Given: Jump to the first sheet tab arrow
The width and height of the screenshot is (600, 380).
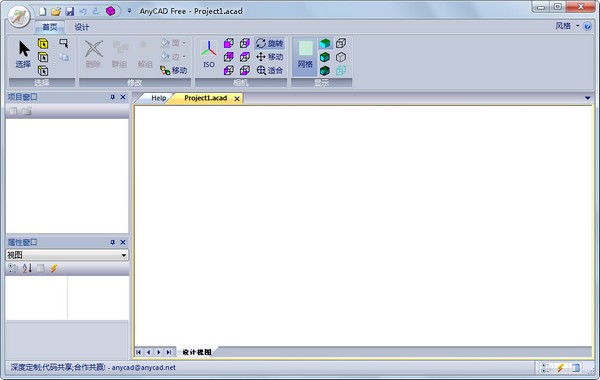Looking at the screenshot, I should click(x=139, y=352).
